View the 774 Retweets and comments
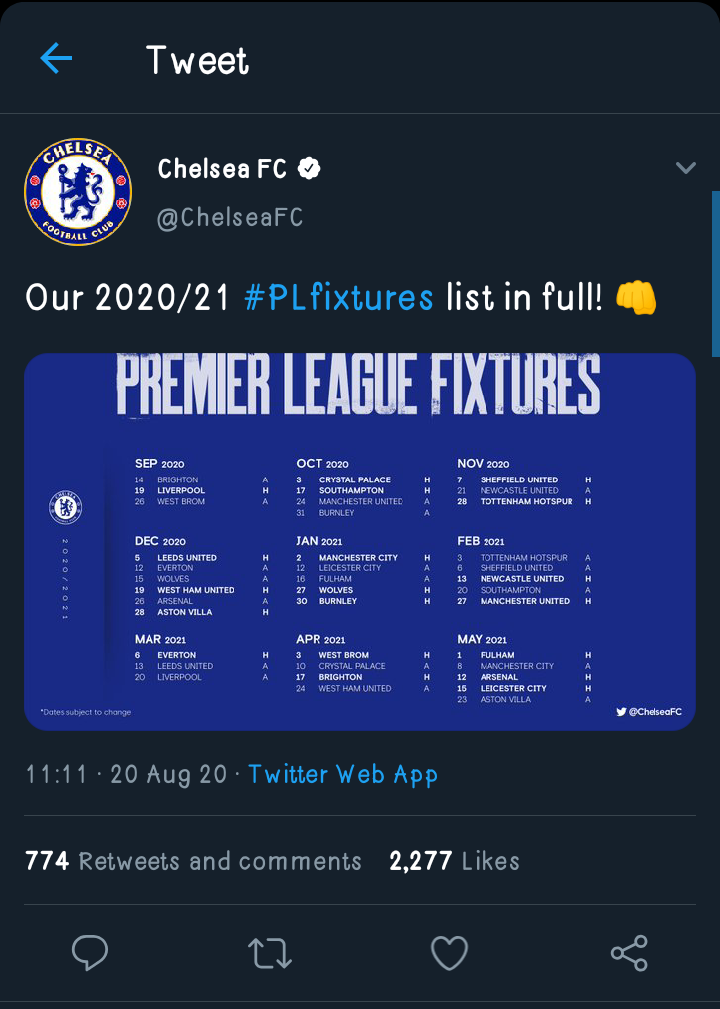 click(194, 861)
